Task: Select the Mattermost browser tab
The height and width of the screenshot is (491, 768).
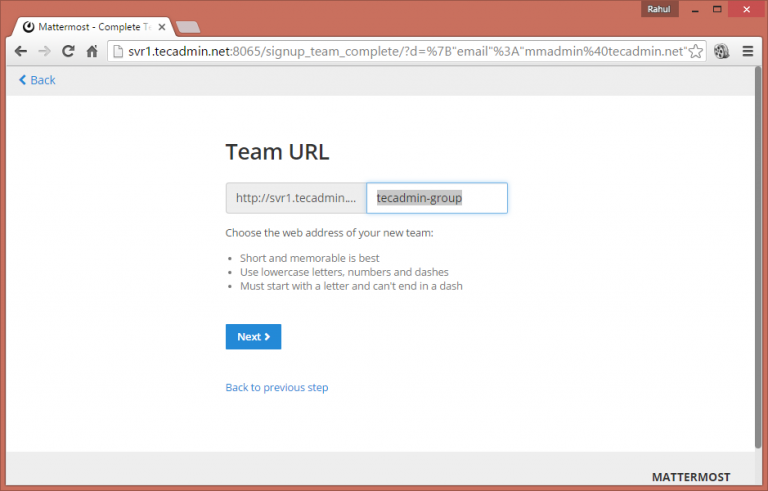Action: pos(90,26)
